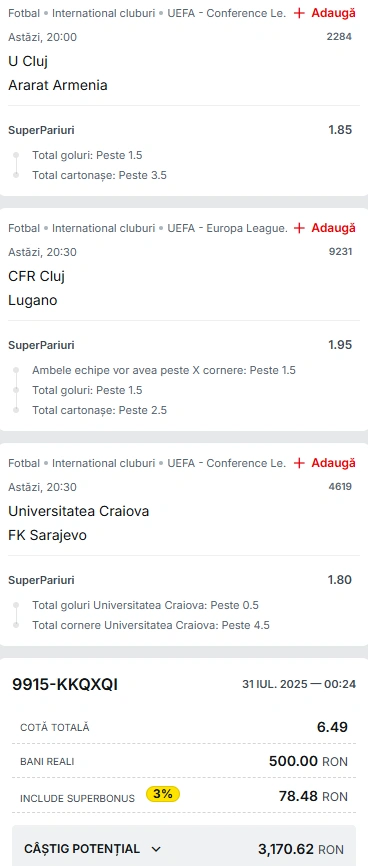The width and height of the screenshot is (368, 866).
Task: Open the FK Sarajevo team name
Action: point(48,536)
